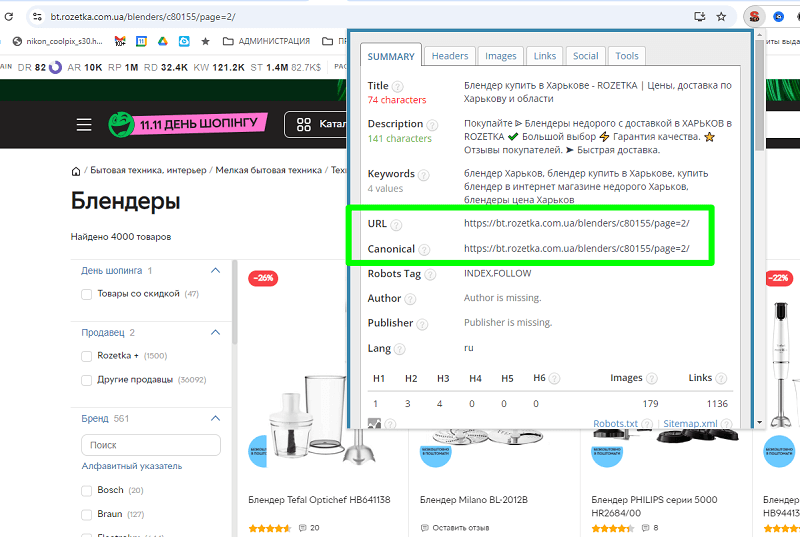The image size is (800, 537).
Task: Open the nikon_coolpix_s30 bookmark
Action: (x=58, y=41)
